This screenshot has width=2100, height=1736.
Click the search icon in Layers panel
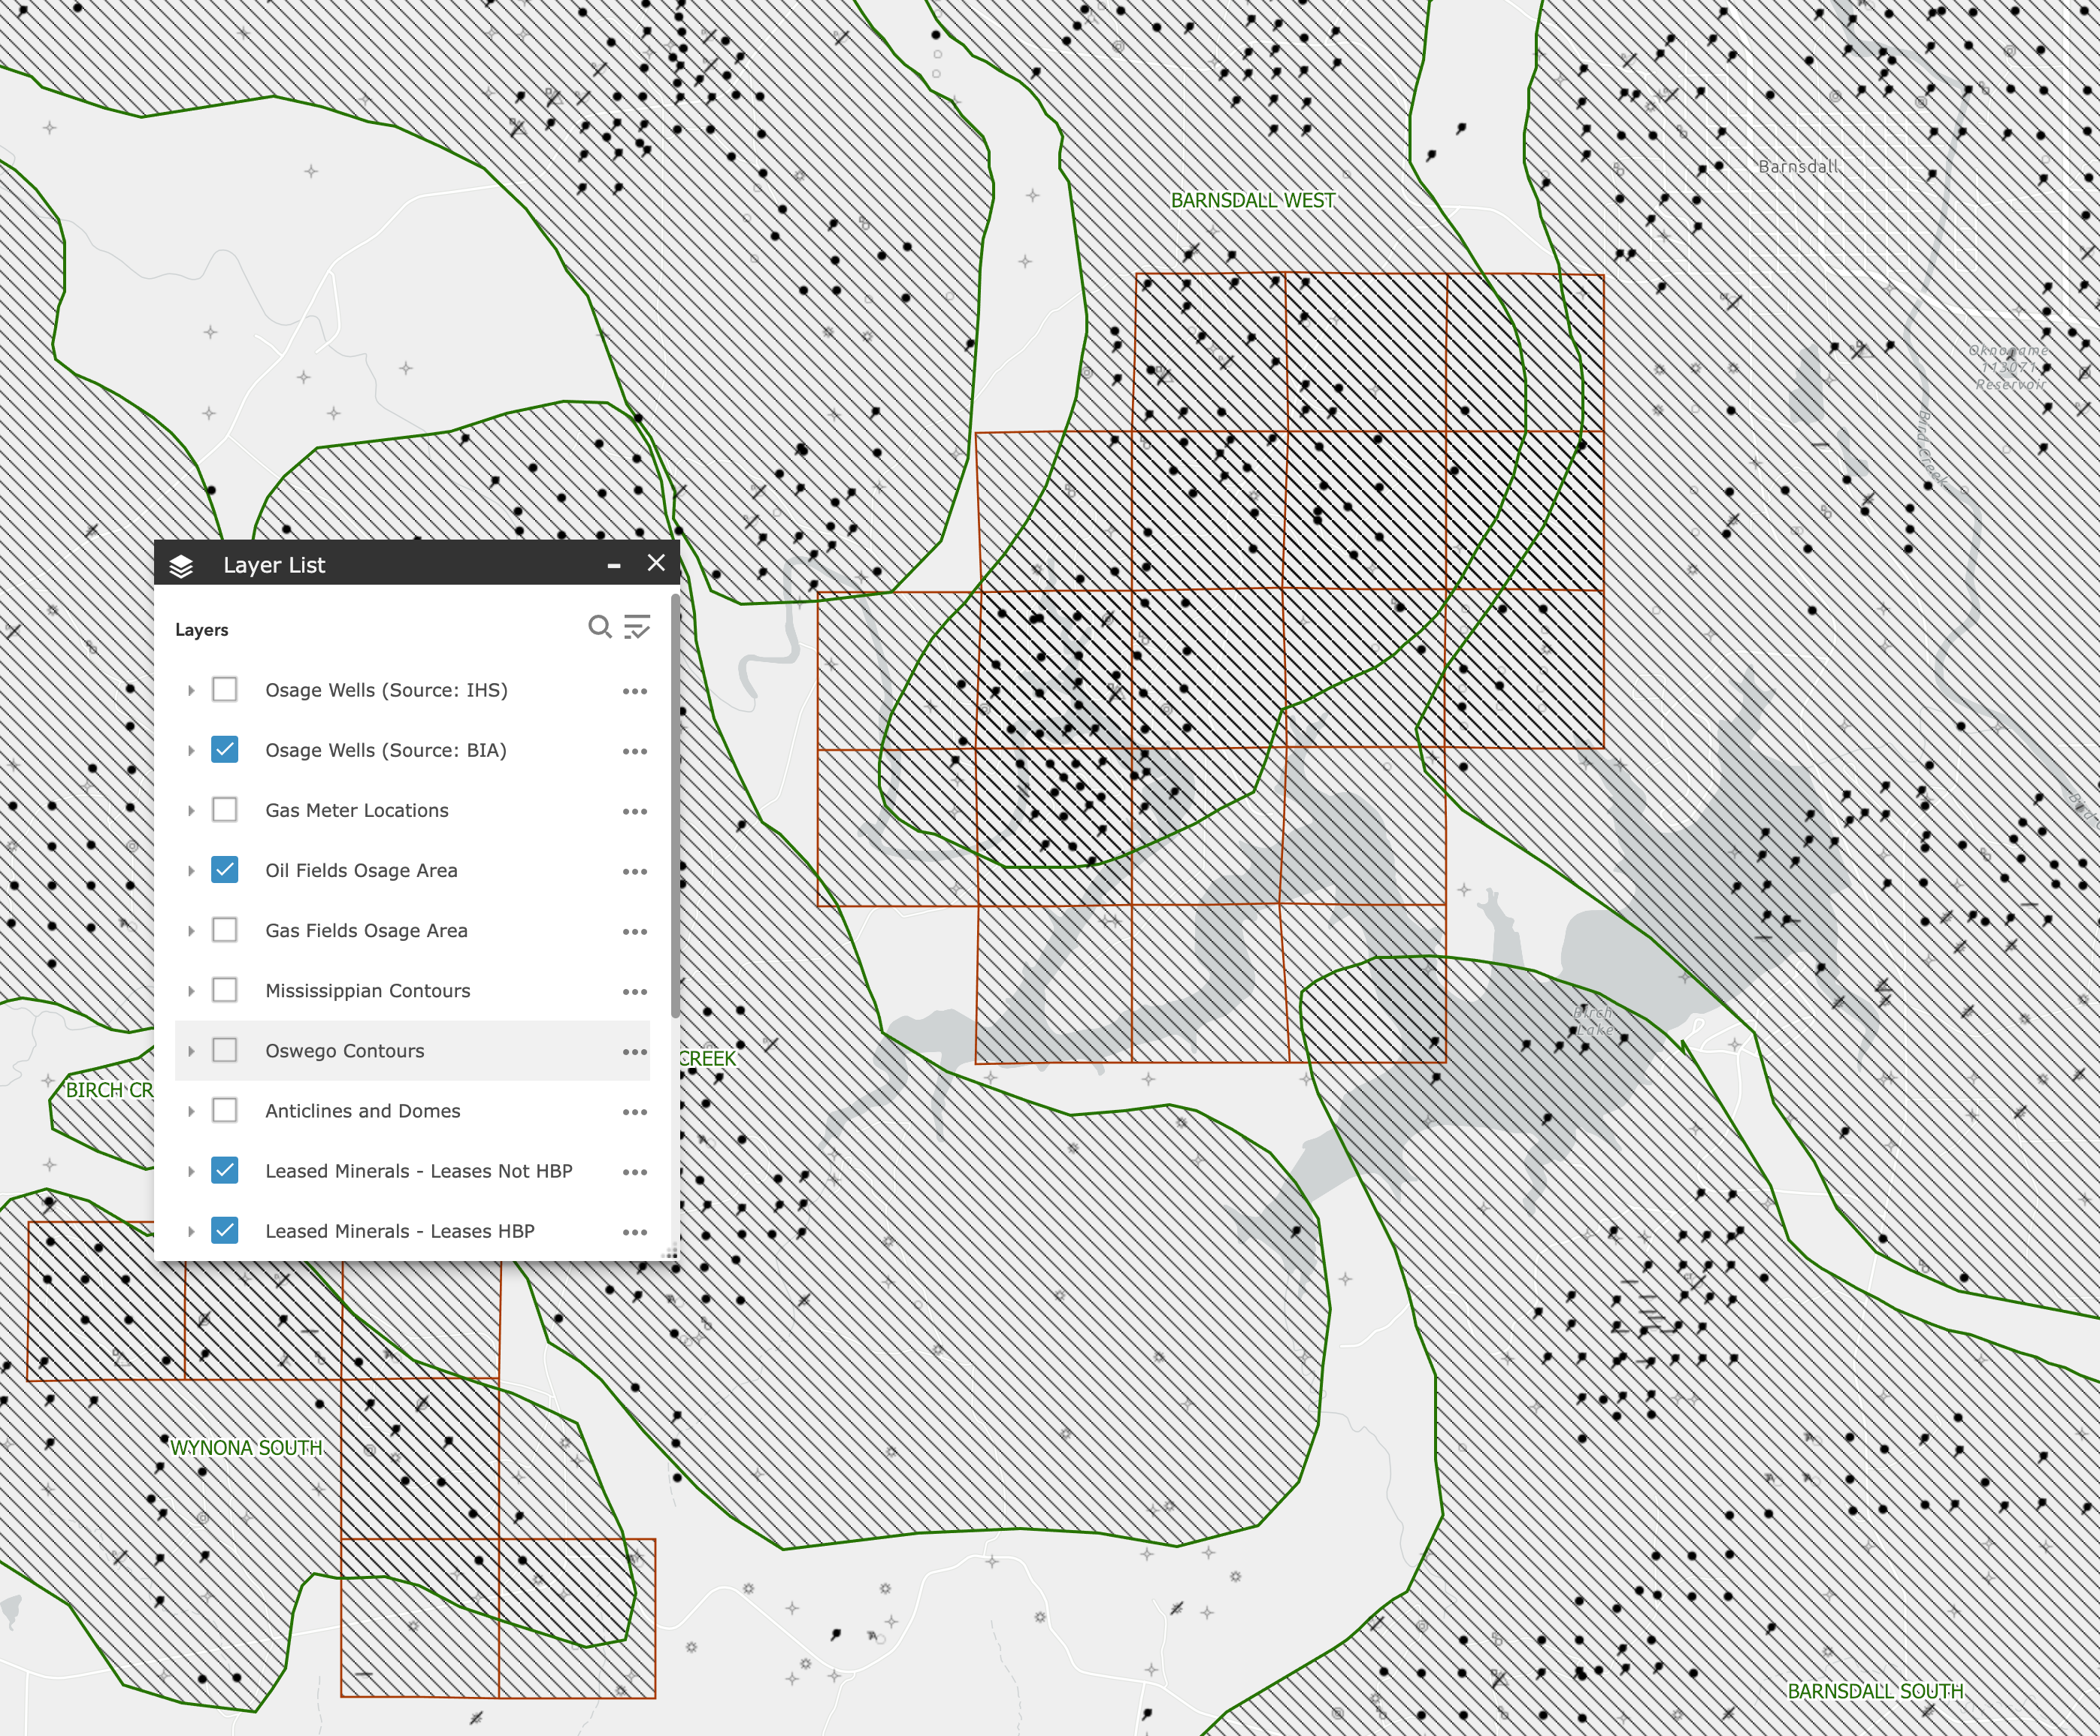pos(599,627)
